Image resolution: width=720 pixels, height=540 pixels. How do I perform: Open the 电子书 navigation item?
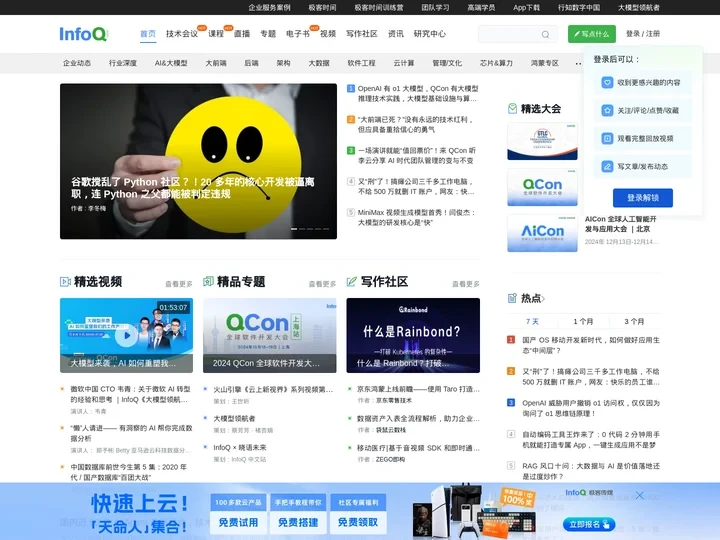pos(298,34)
